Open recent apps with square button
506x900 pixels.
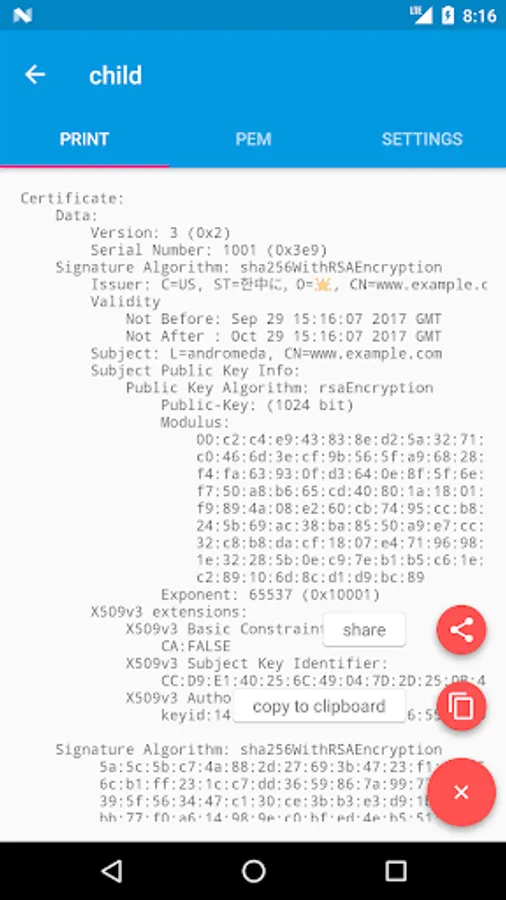tap(395, 871)
